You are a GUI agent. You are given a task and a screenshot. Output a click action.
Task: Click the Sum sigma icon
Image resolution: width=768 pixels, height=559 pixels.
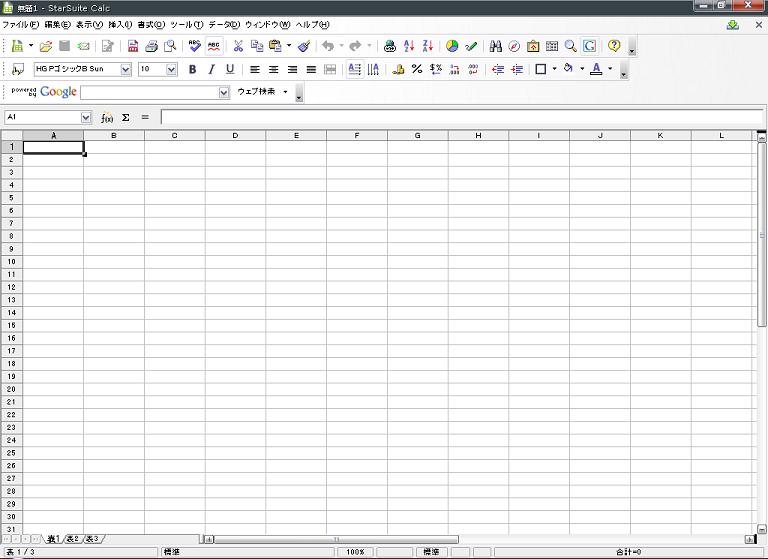(x=126, y=118)
